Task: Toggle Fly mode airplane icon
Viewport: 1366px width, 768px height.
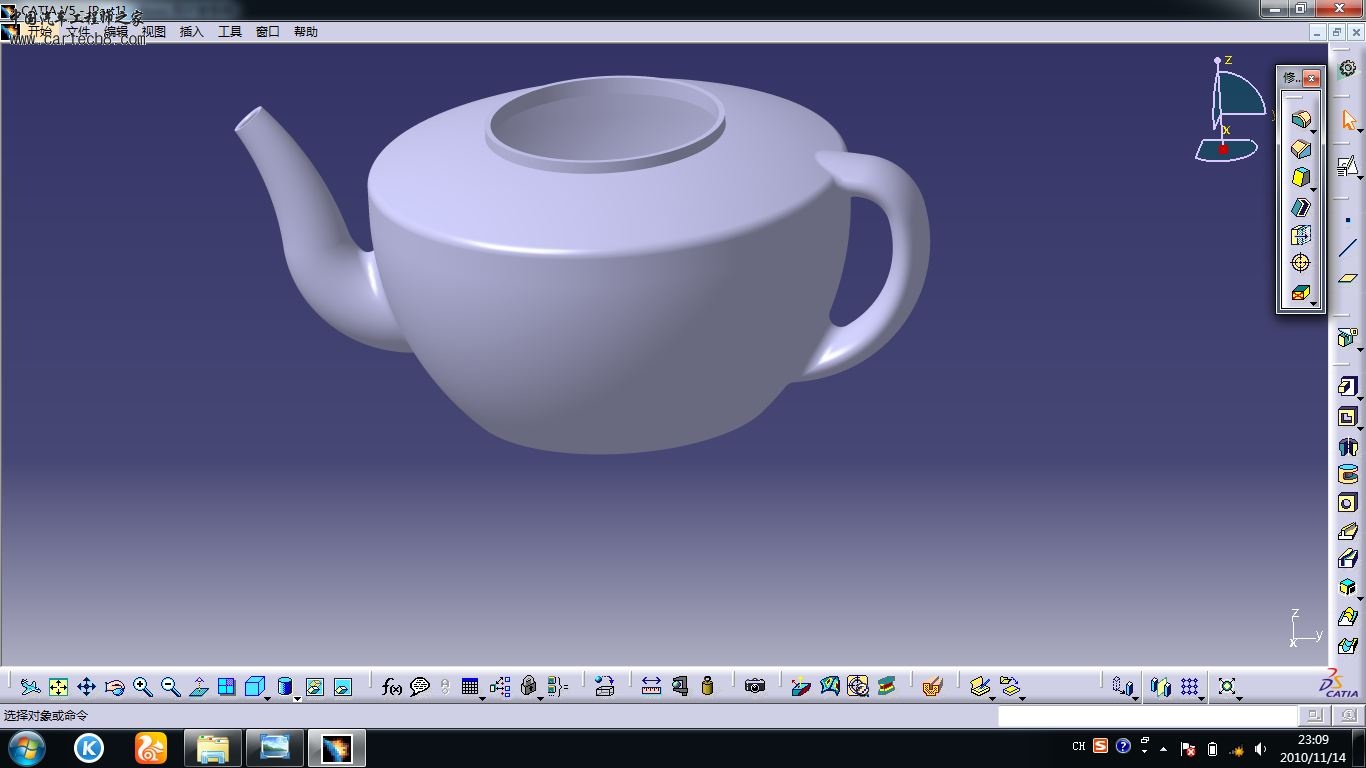Action: pyautogui.click(x=30, y=686)
